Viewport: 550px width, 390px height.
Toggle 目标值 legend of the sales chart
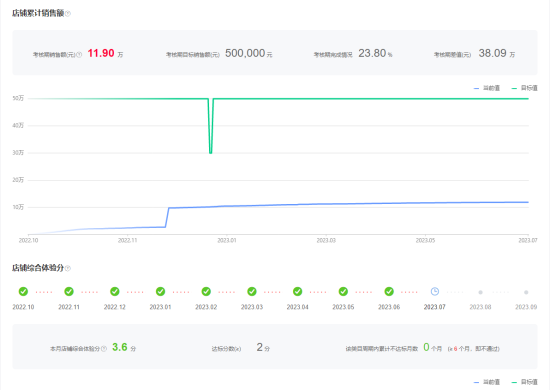(x=524, y=88)
